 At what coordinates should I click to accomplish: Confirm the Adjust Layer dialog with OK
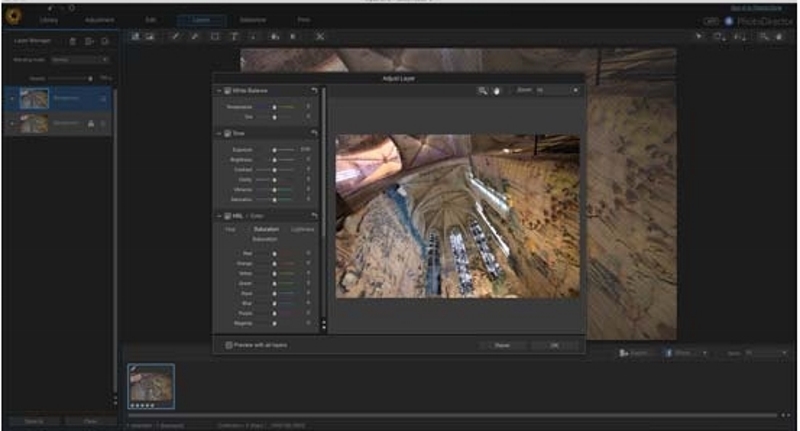555,345
